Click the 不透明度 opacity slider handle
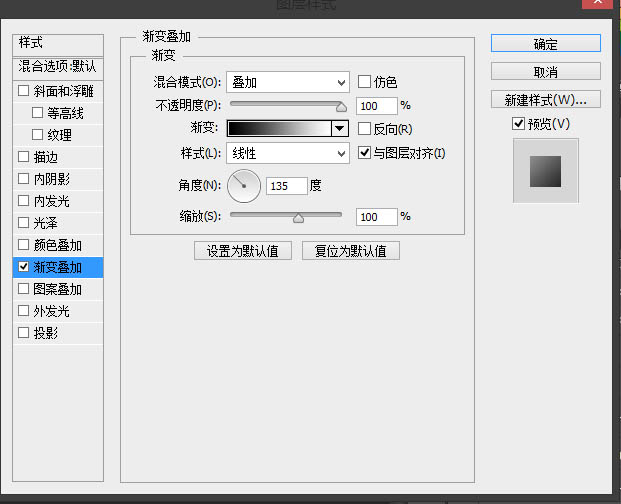 [x=341, y=107]
